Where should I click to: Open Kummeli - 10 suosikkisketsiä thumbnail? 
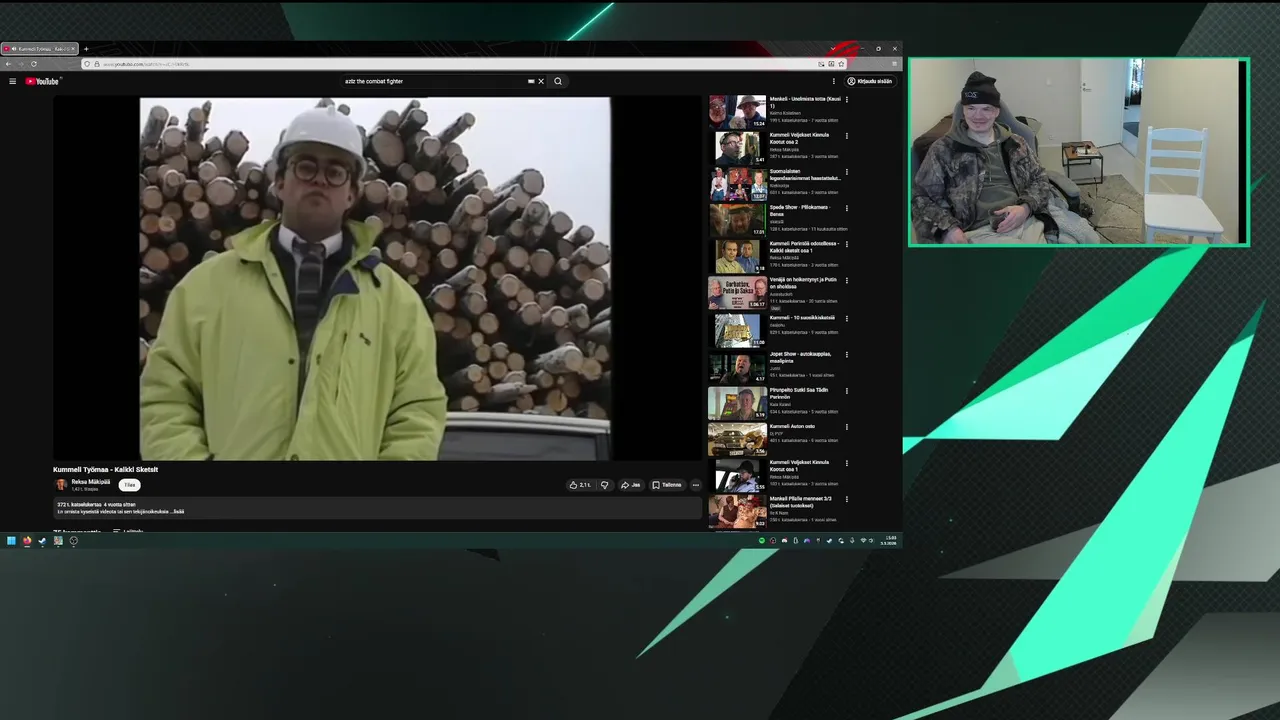click(737, 330)
